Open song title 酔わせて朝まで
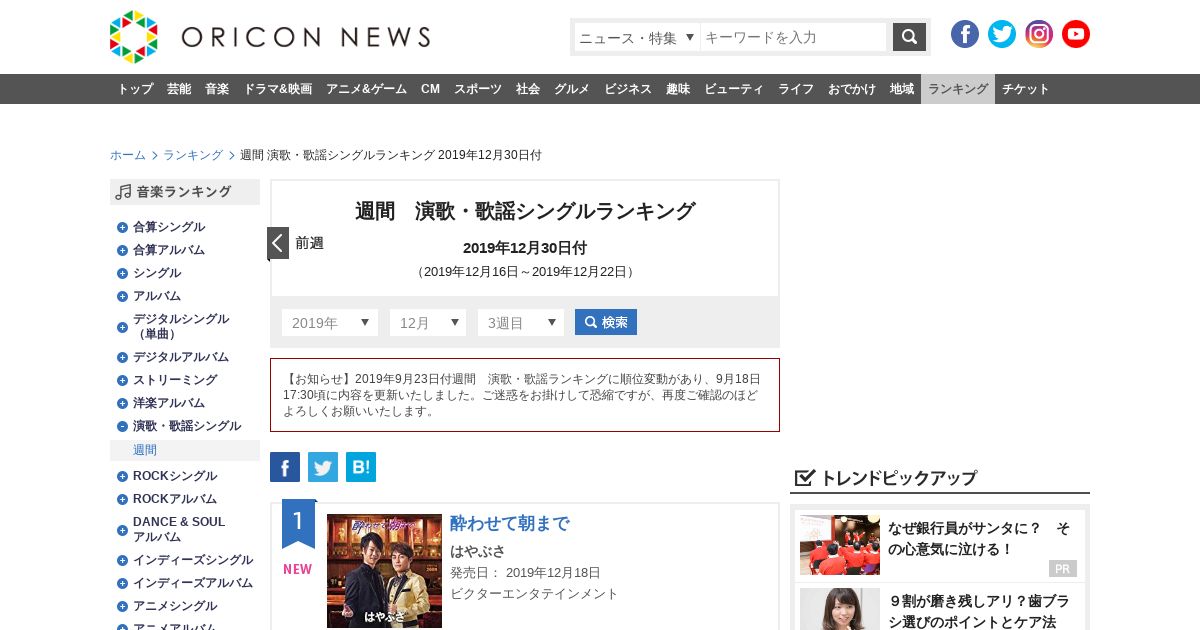The width and height of the screenshot is (1200, 630). pyautogui.click(x=510, y=523)
